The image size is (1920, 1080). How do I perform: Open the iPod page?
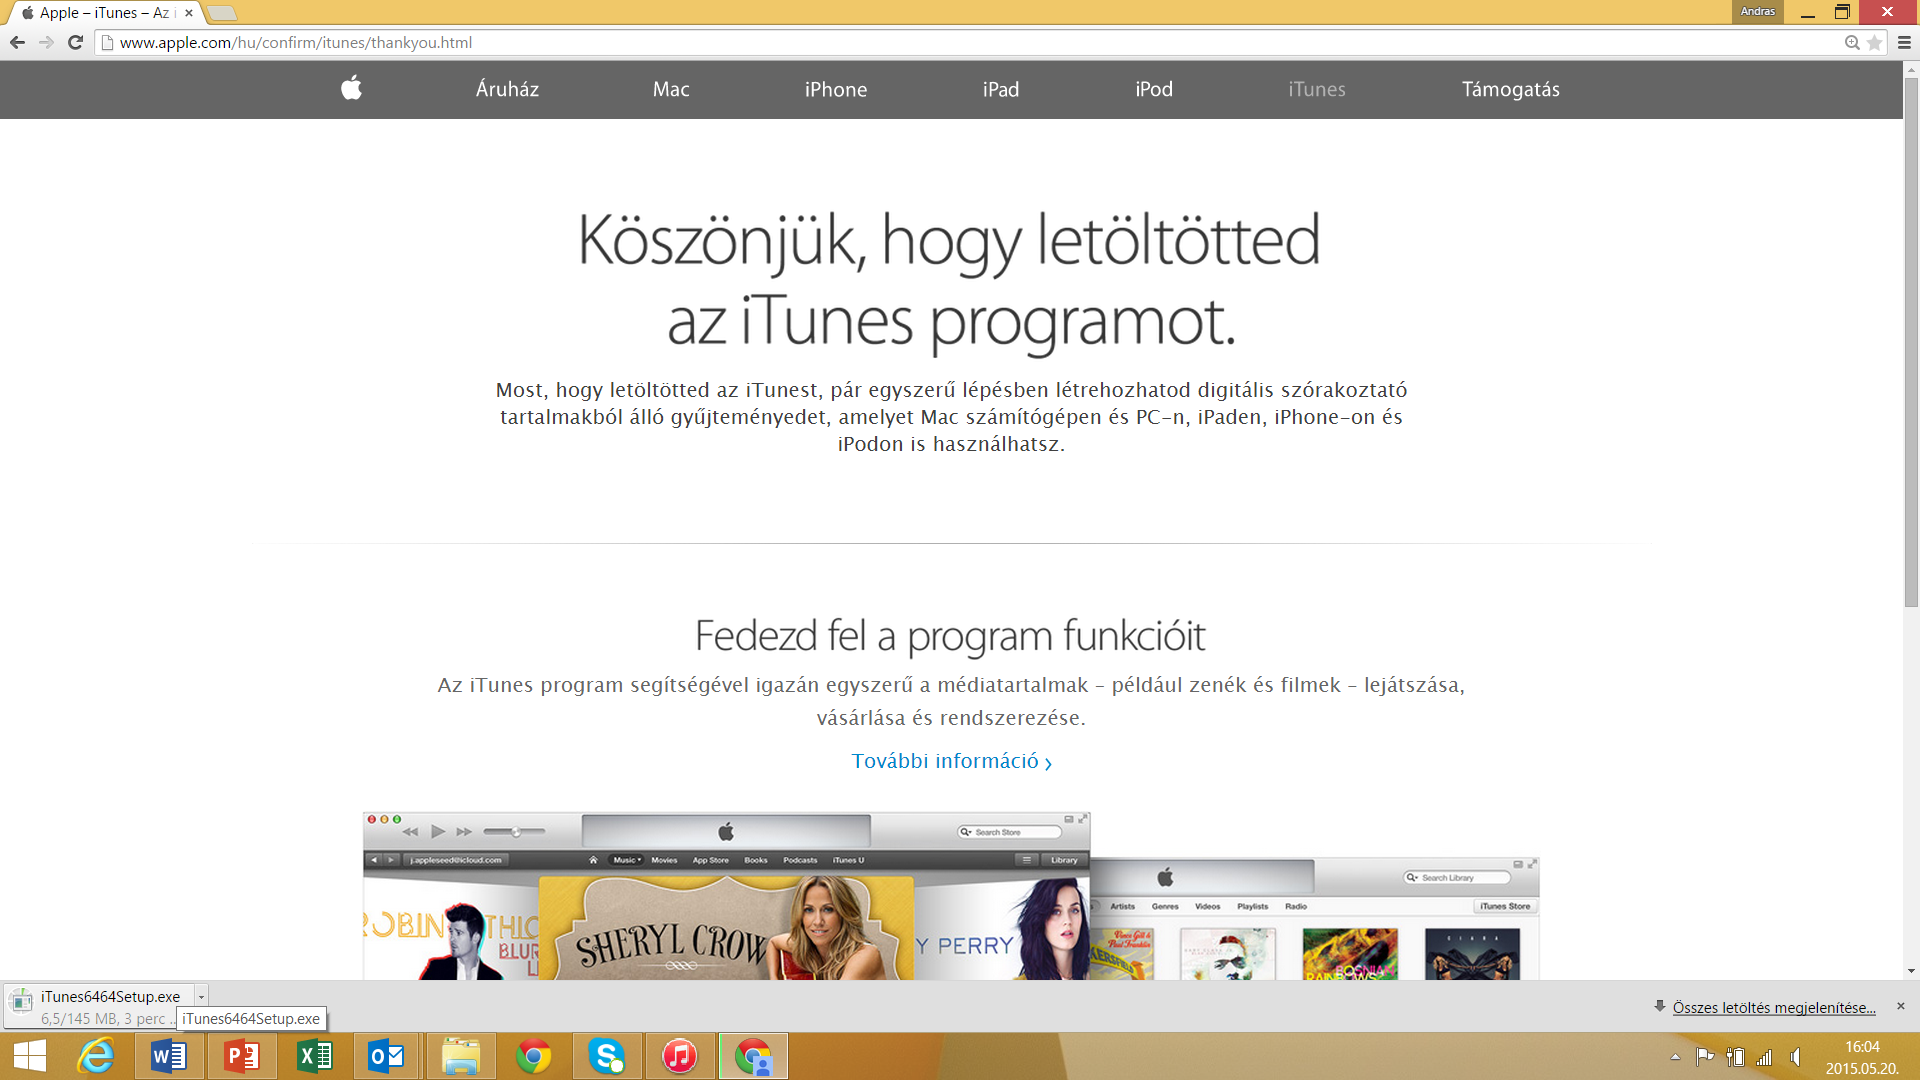tap(1154, 89)
